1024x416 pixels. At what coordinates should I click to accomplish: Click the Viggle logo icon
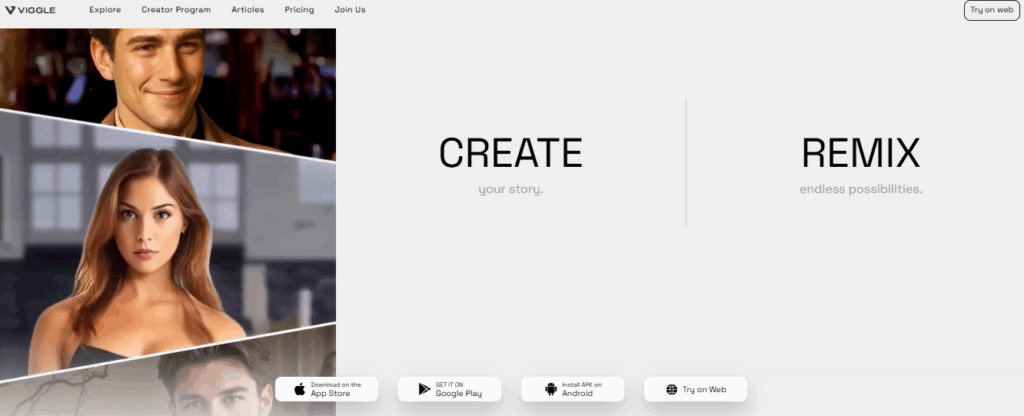coord(10,10)
